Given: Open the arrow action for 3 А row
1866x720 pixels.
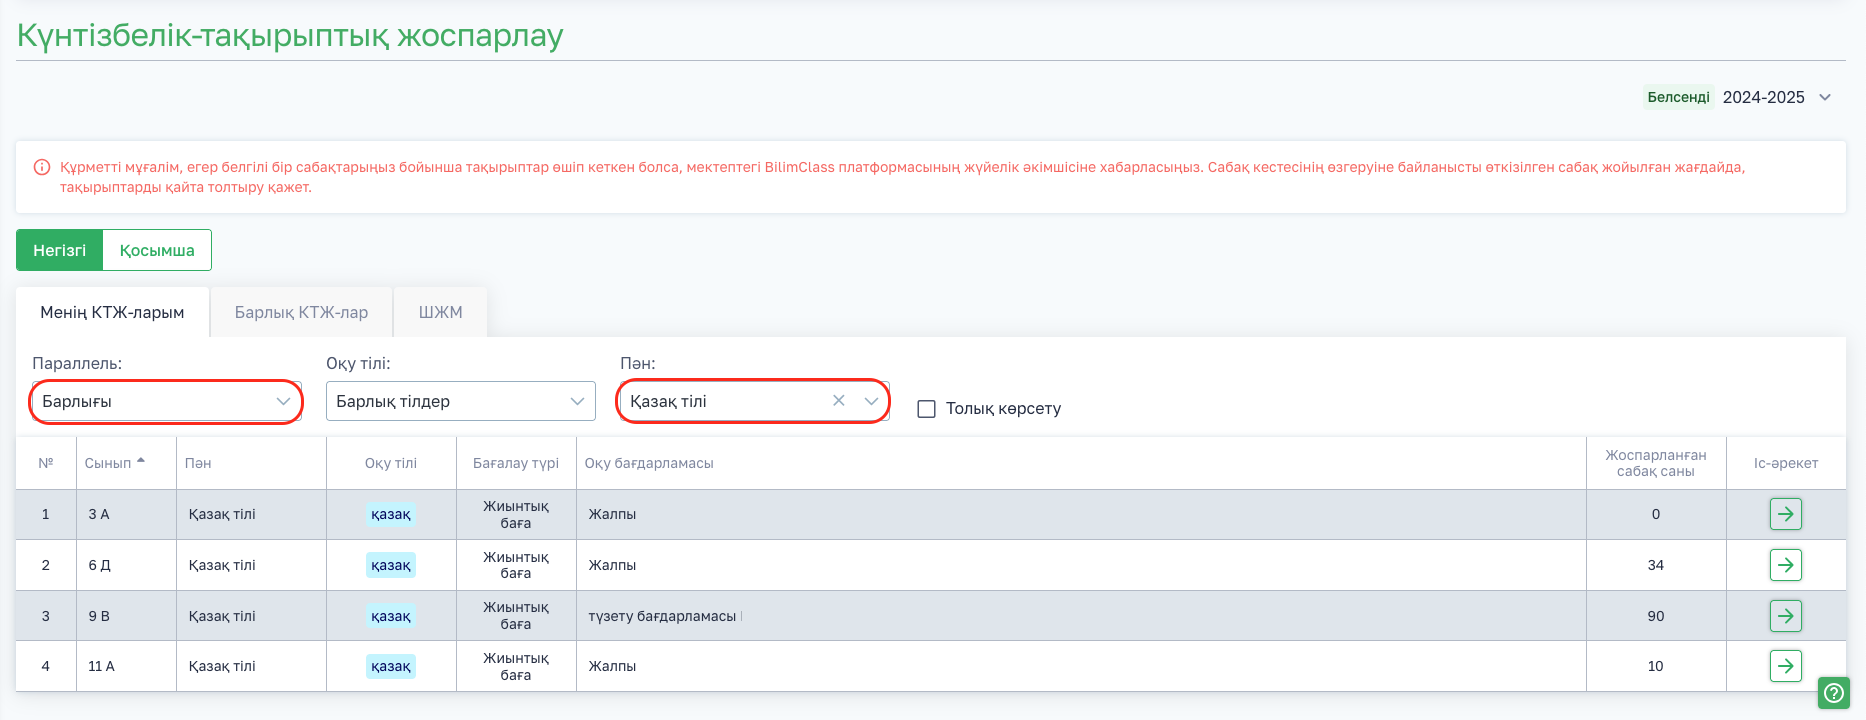Looking at the screenshot, I should tap(1785, 514).
